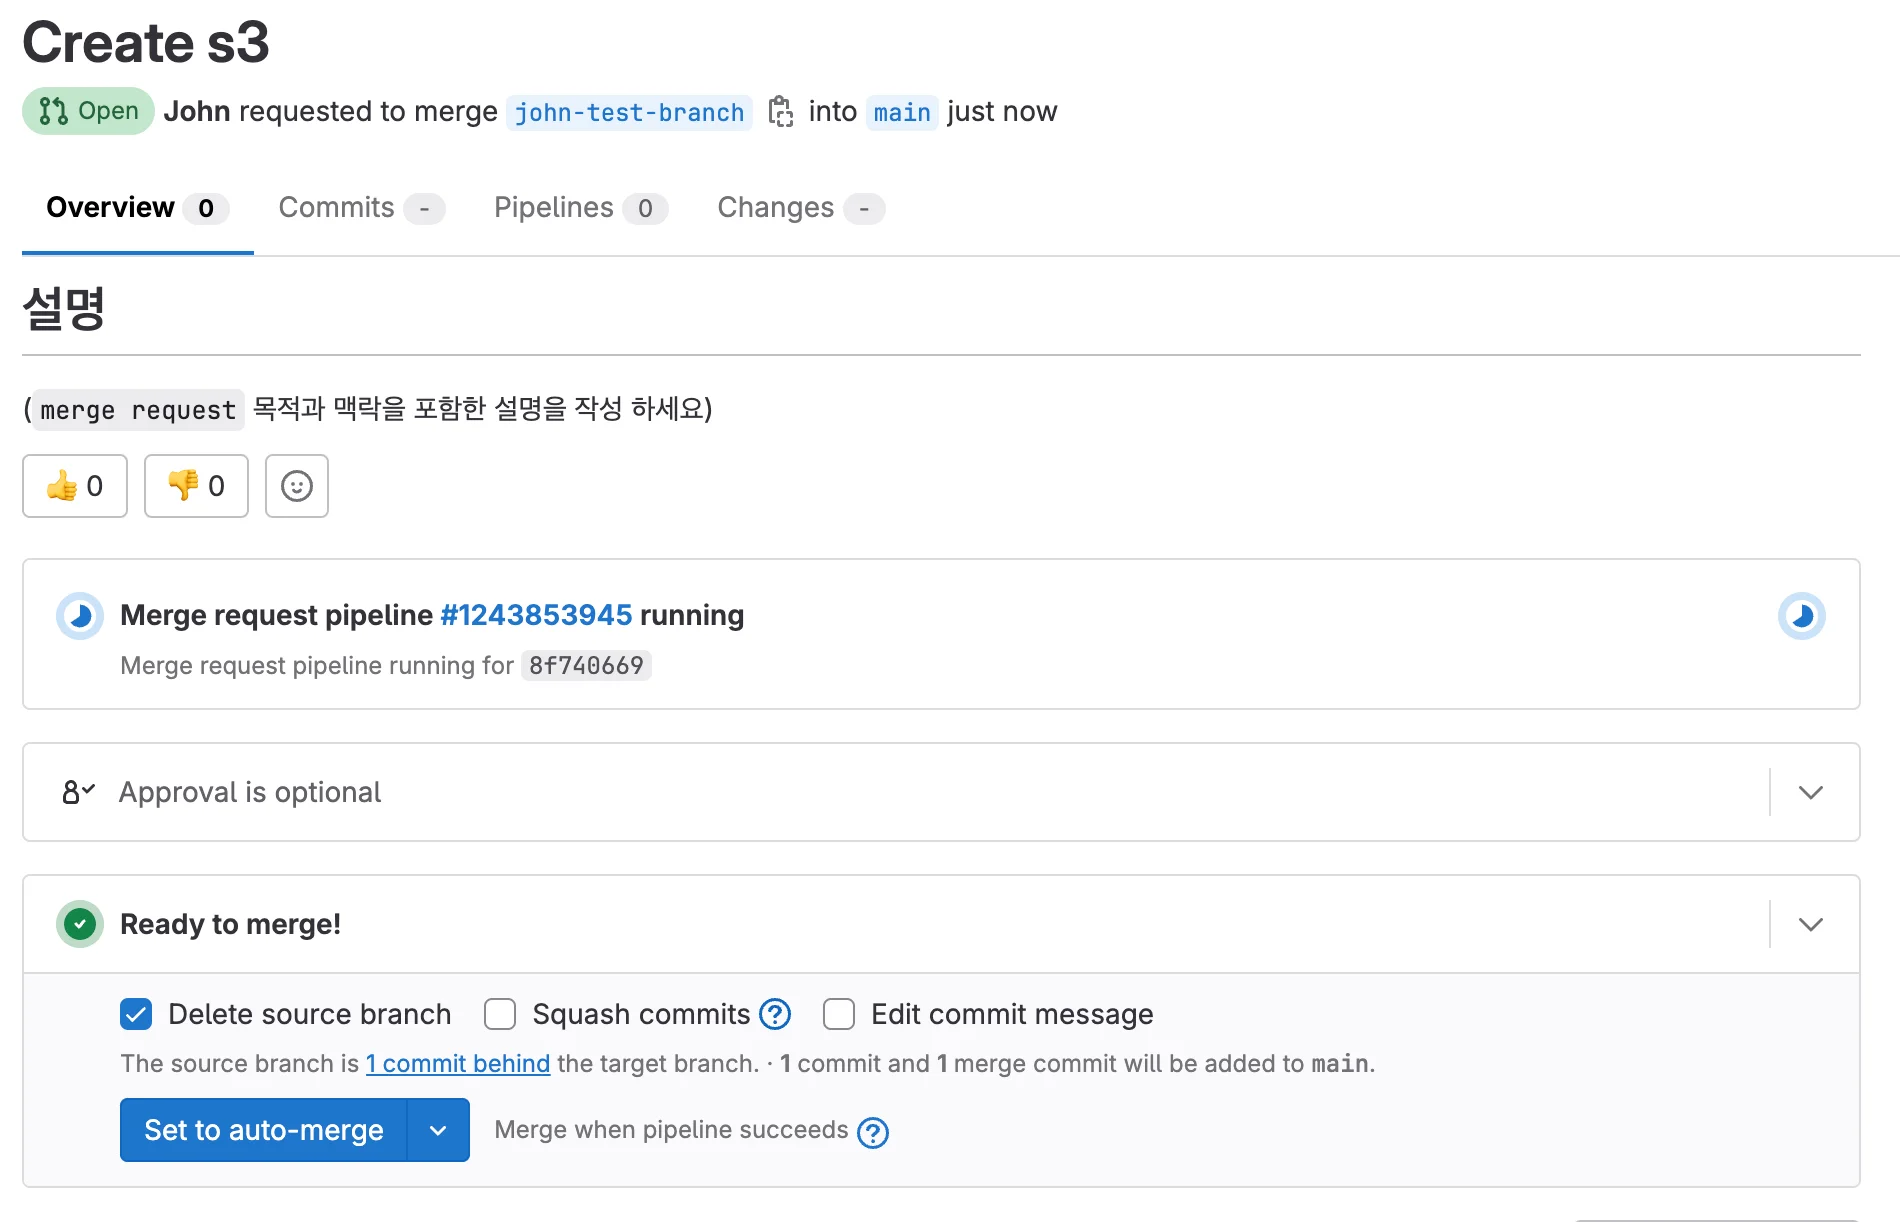Click the thumbs up reaction
Image resolution: width=1900 pixels, height=1222 pixels.
[74, 486]
